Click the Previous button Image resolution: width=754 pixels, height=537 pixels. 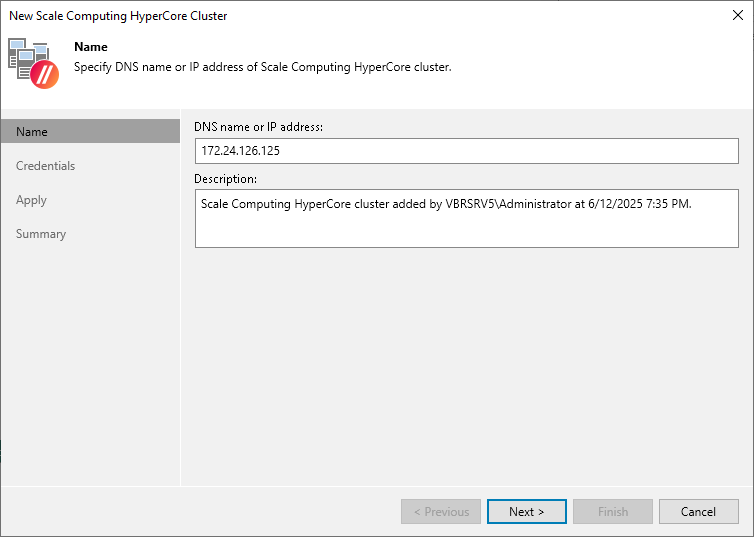tap(440, 512)
